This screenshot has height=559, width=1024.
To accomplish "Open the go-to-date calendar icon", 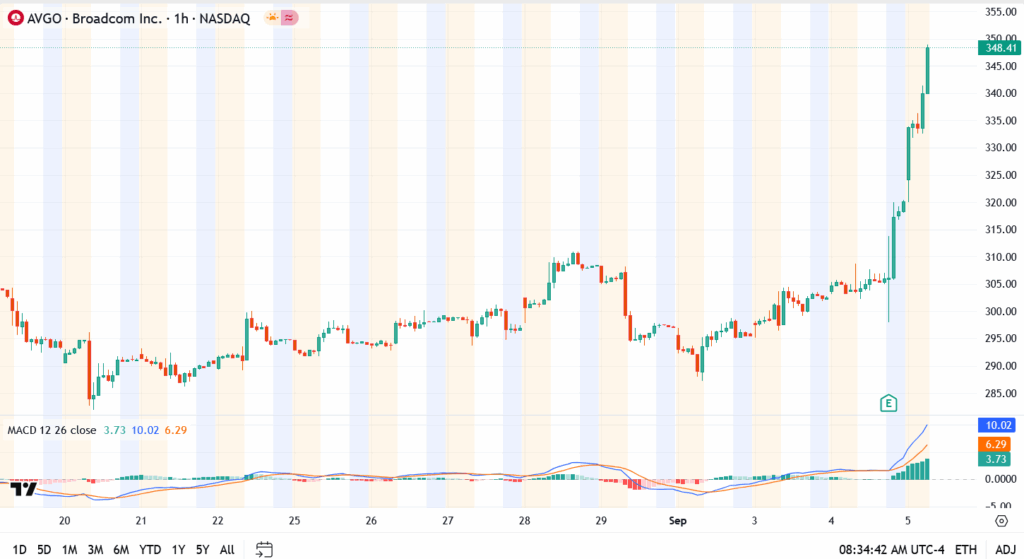I will [264, 548].
